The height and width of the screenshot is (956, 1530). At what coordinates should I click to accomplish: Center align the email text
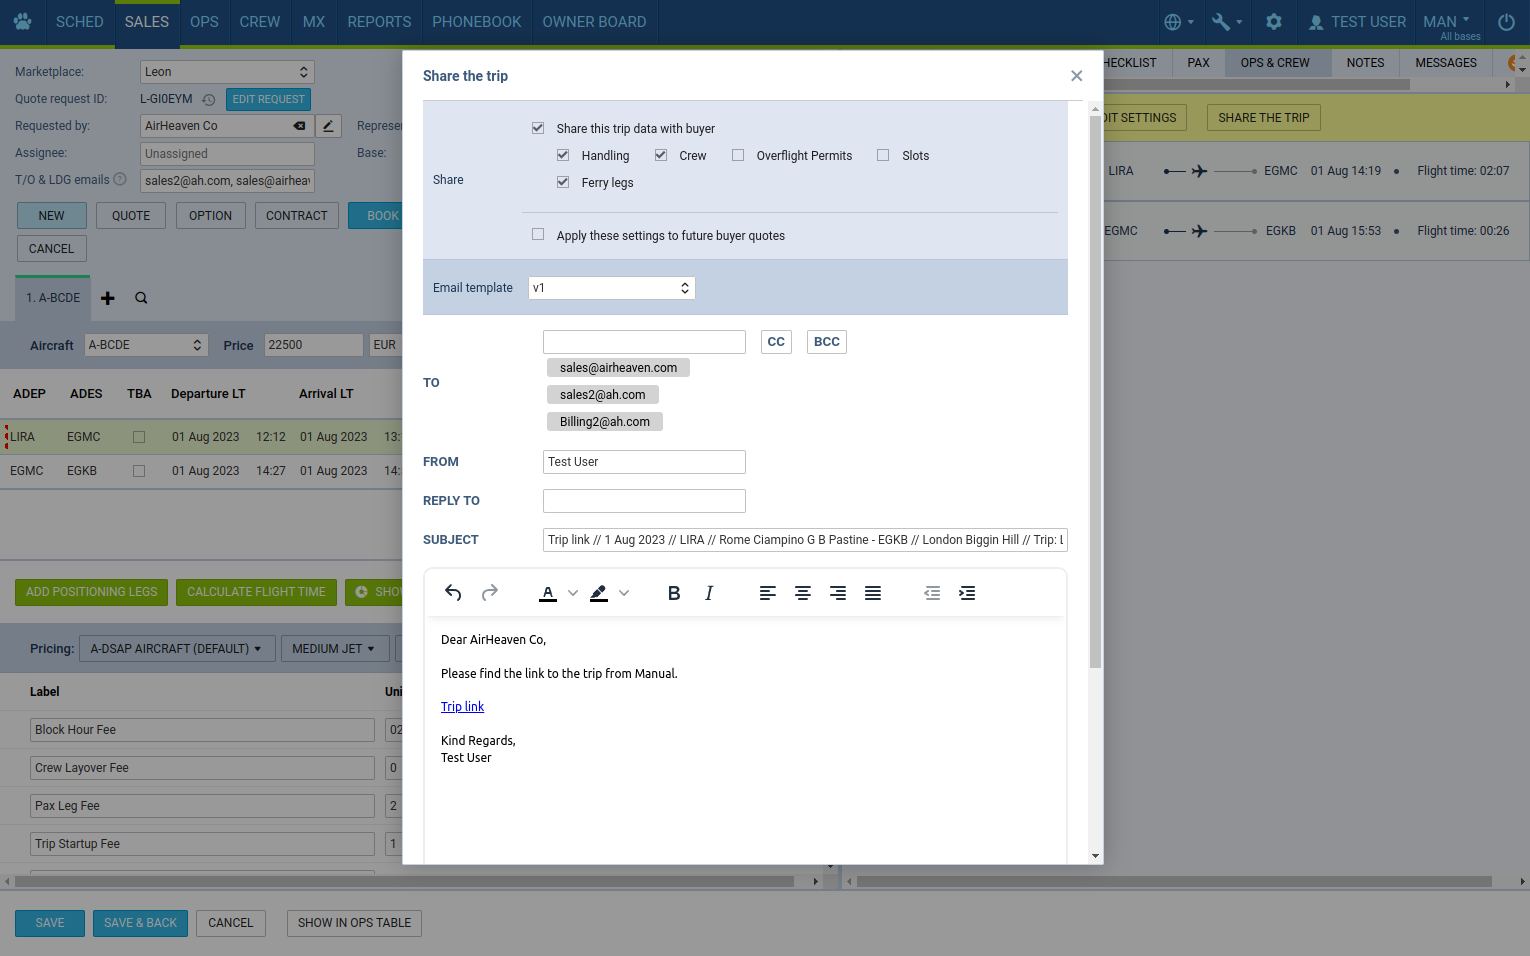pos(802,593)
